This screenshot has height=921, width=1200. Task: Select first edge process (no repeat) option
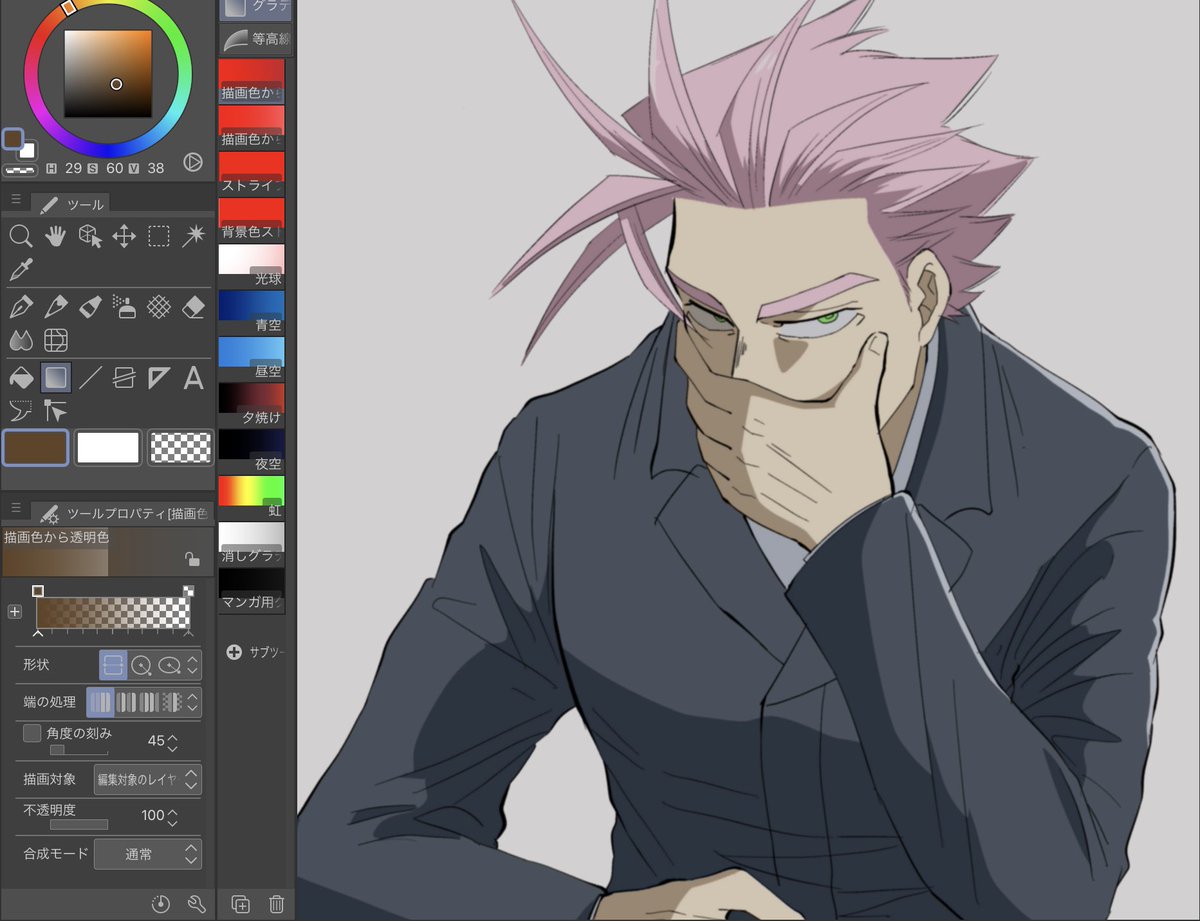100,702
